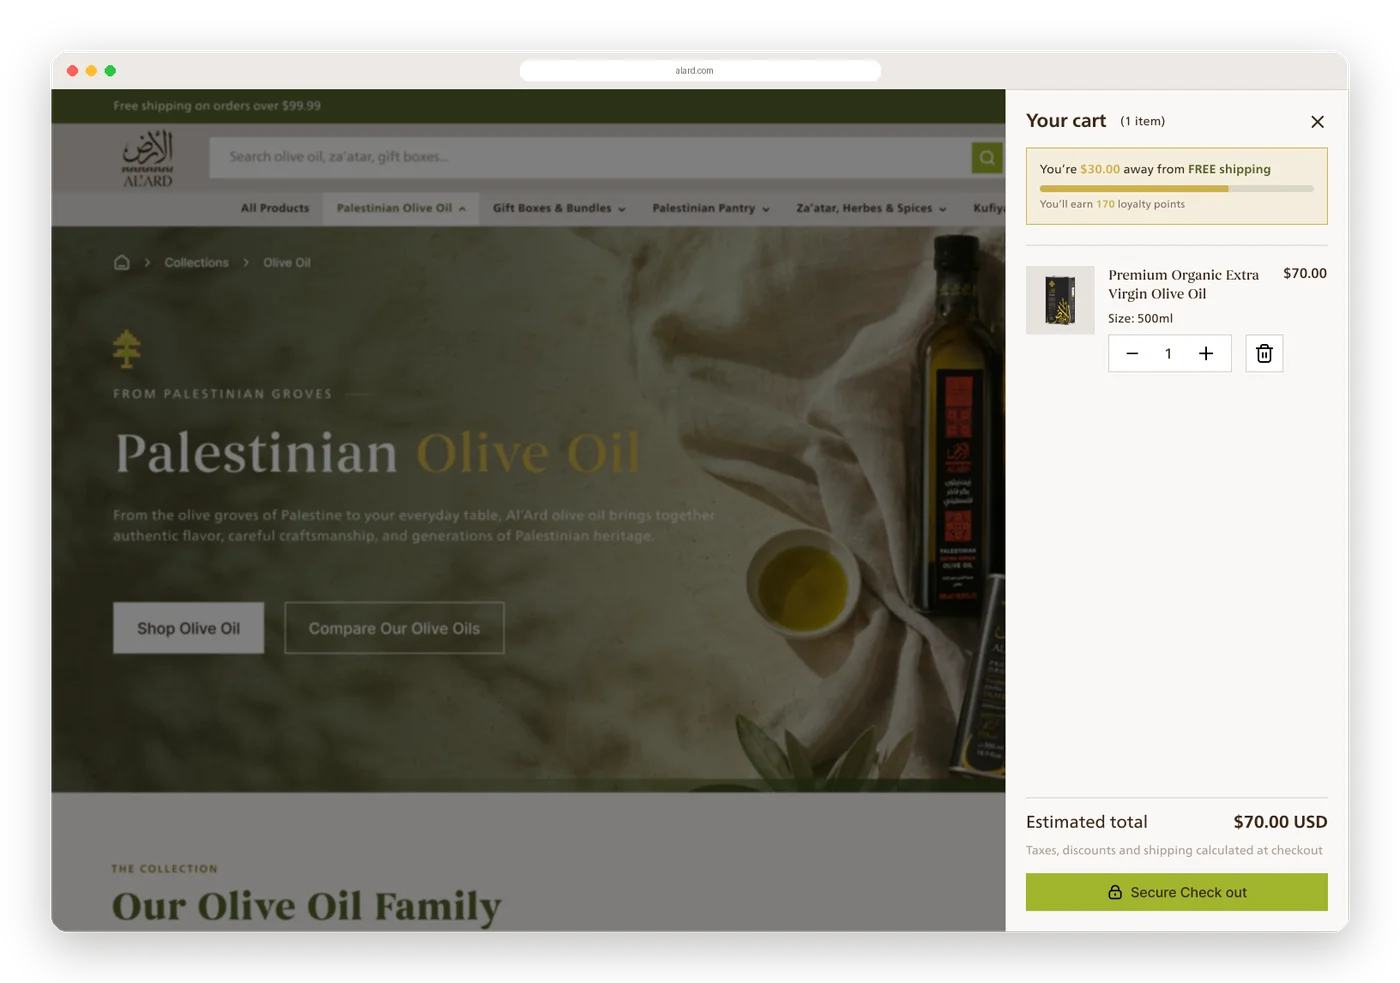Click the free shipping progress bar
Viewport: 1400px width, 983px height.
point(1176,188)
